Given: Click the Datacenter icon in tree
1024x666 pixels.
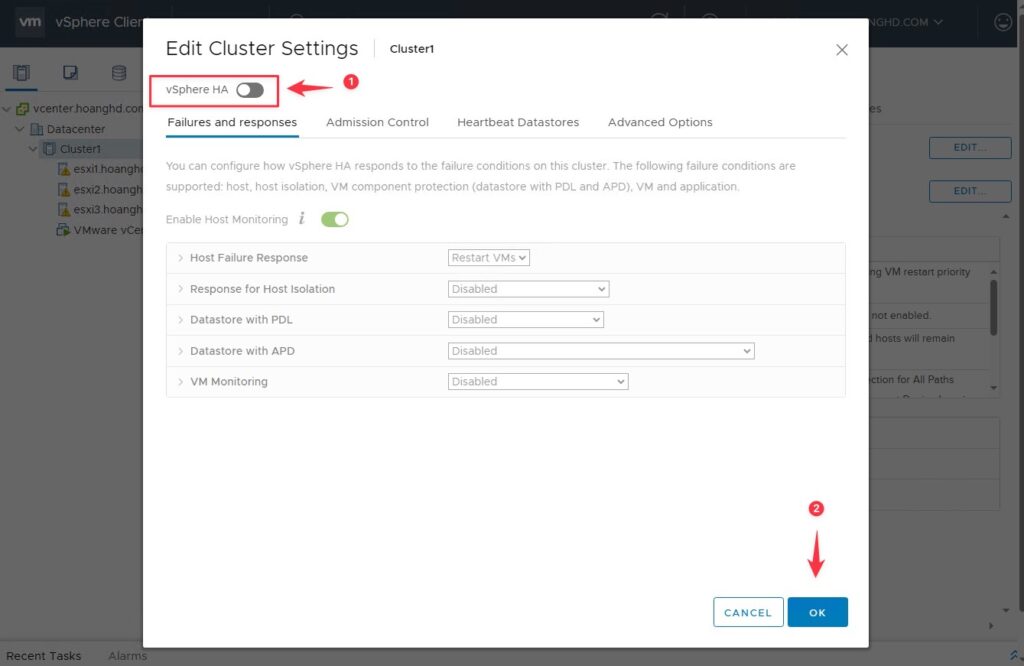Looking at the screenshot, I should (37, 129).
